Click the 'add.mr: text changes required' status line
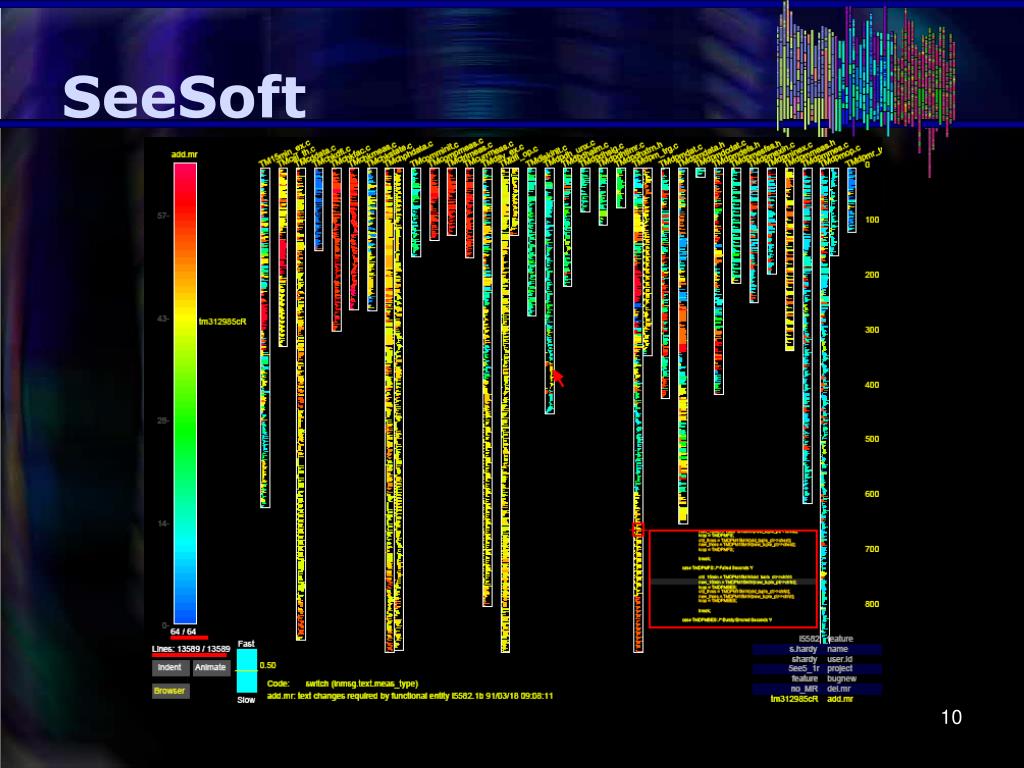This screenshot has width=1024, height=768. [x=410, y=696]
